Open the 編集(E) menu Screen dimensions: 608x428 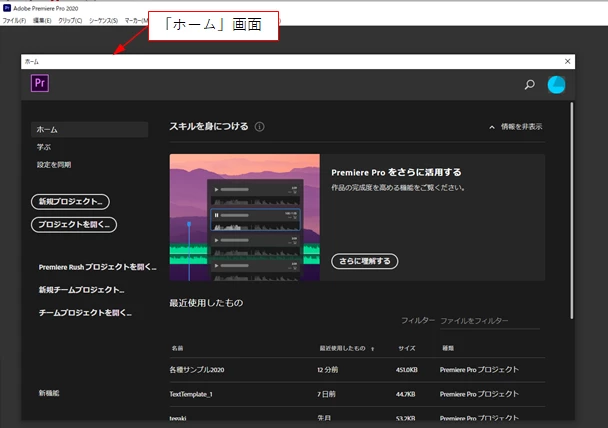[42, 21]
